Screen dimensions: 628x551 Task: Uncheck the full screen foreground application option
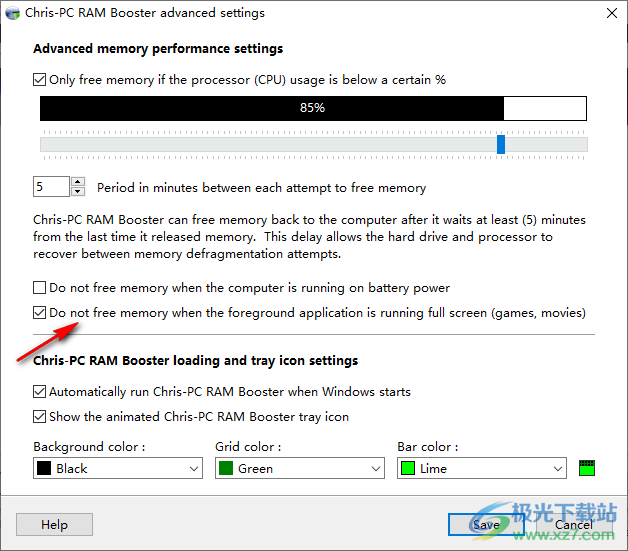[x=40, y=313]
